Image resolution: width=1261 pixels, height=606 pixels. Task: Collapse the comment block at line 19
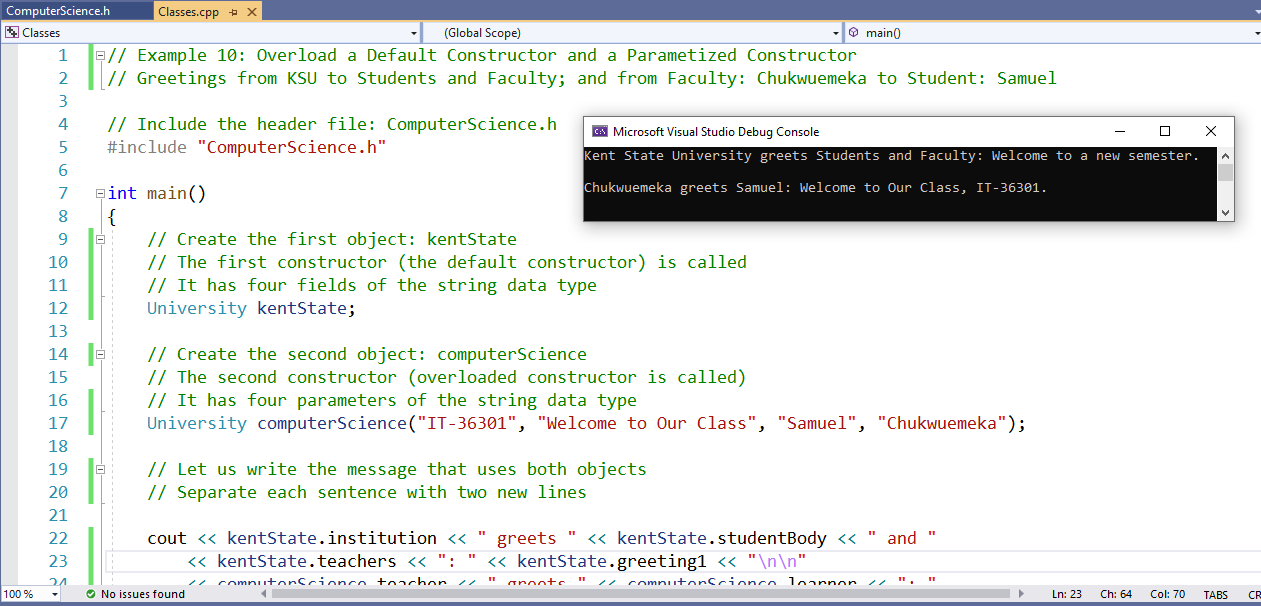point(100,470)
